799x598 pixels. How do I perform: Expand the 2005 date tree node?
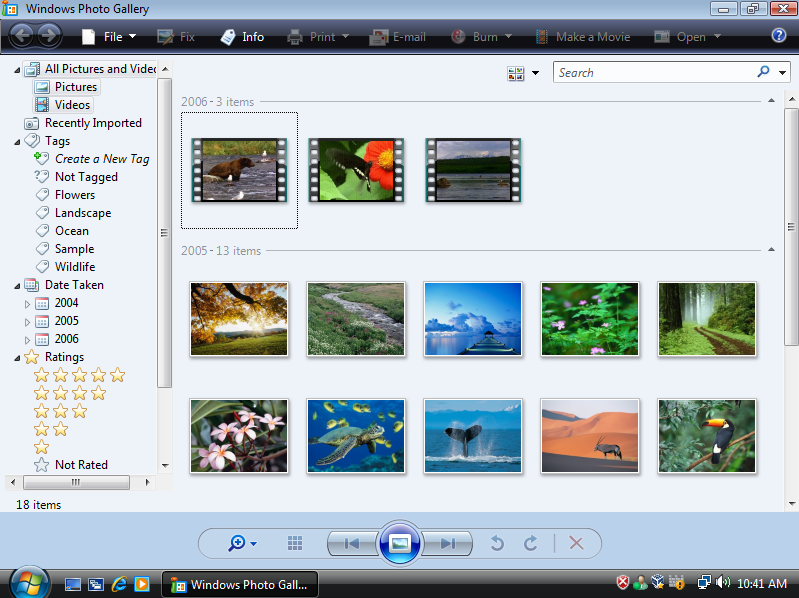pos(28,321)
